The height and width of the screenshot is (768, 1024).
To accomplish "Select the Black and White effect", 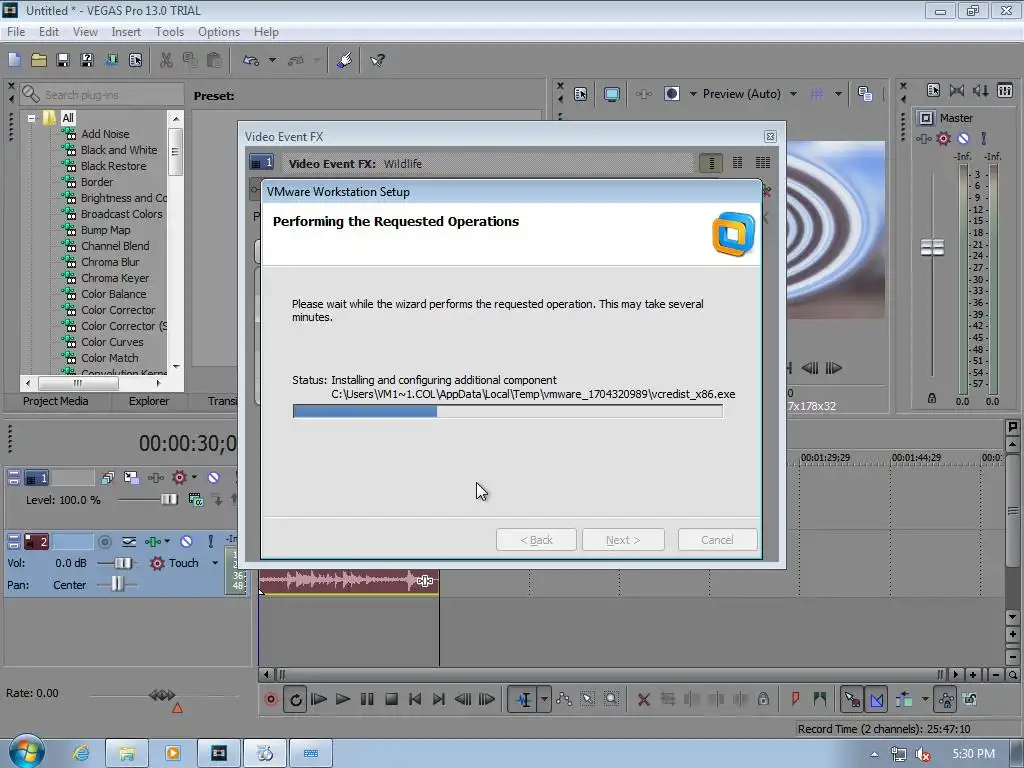I will click(119, 150).
